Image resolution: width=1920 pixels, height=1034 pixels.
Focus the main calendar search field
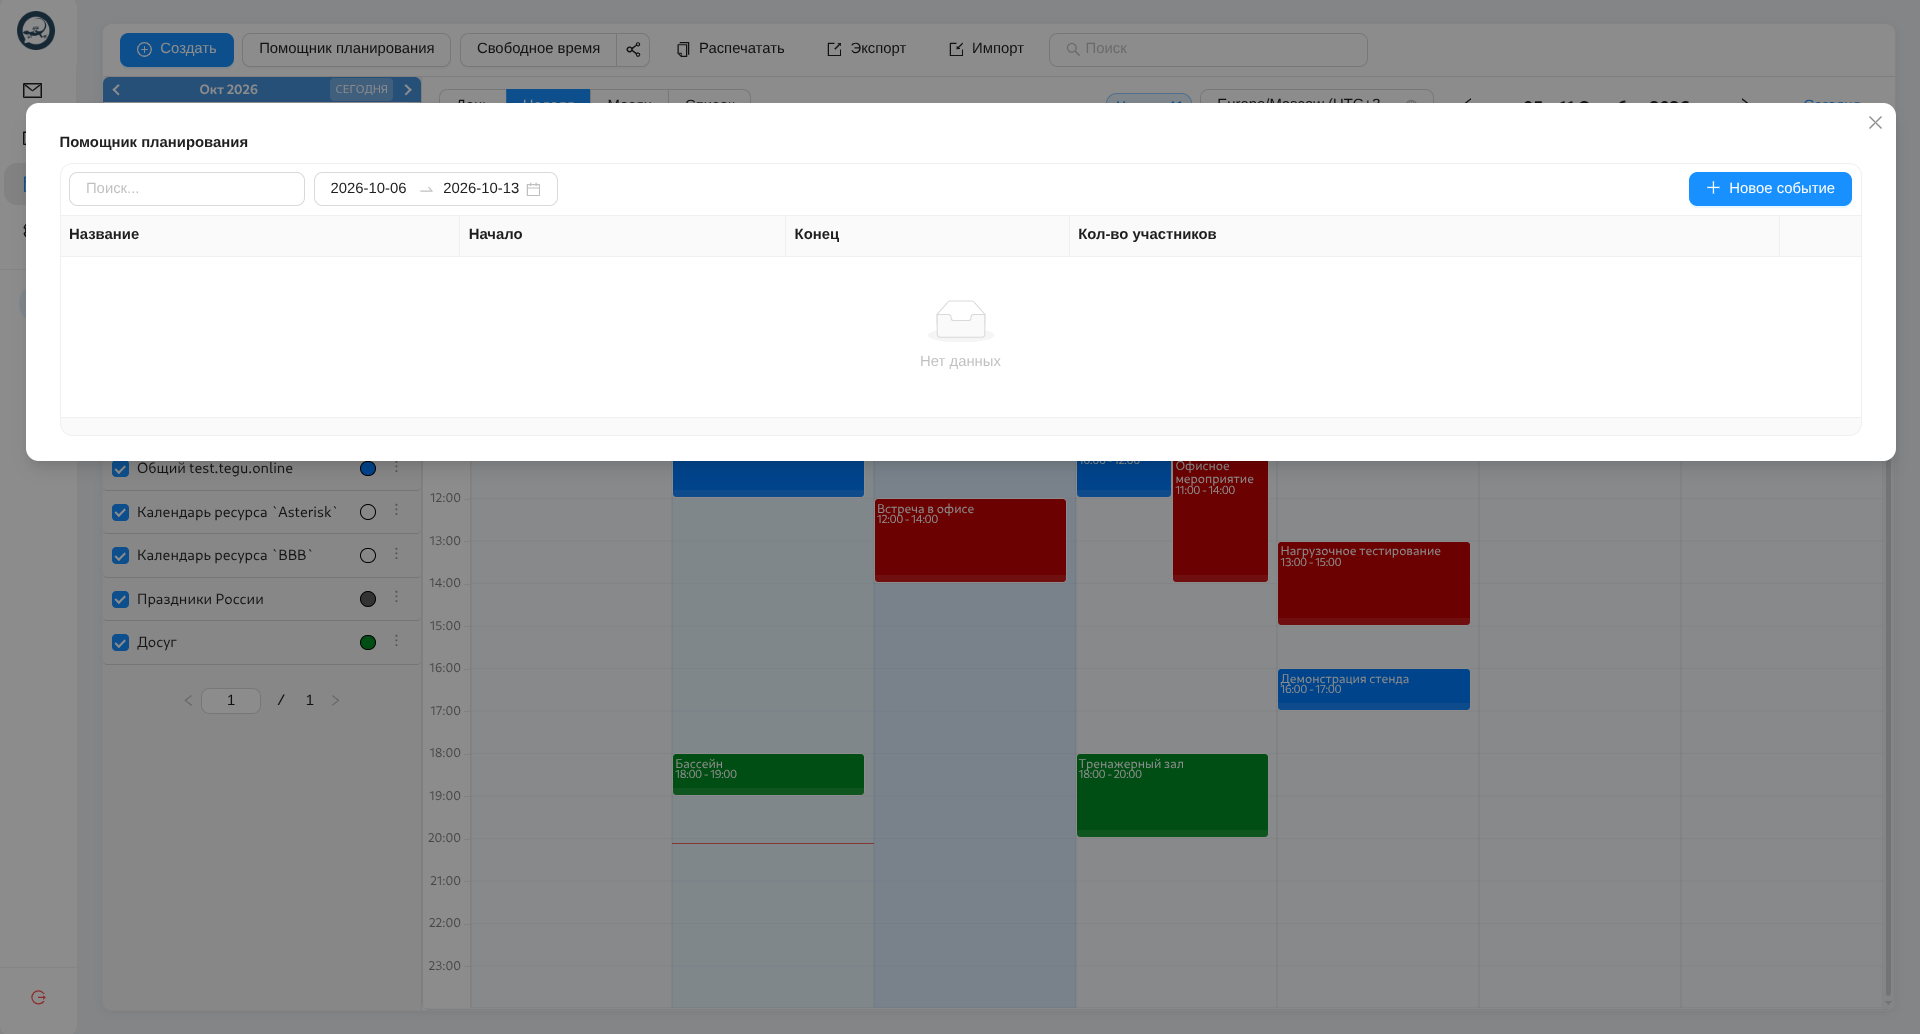click(x=1208, y=49)
